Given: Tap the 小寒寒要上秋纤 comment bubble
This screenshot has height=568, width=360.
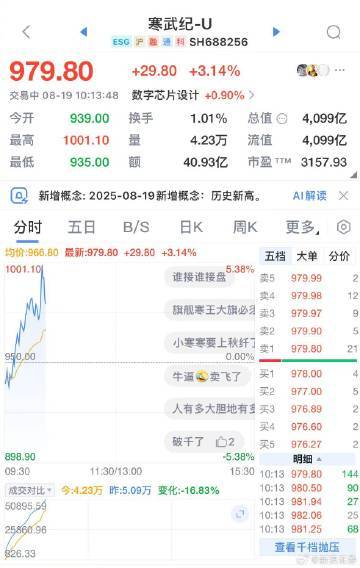Looking at the screenshot, I should [210, 342].
